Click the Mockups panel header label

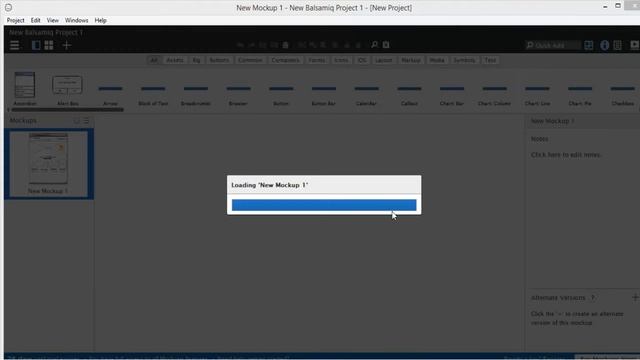pos(23,121)
